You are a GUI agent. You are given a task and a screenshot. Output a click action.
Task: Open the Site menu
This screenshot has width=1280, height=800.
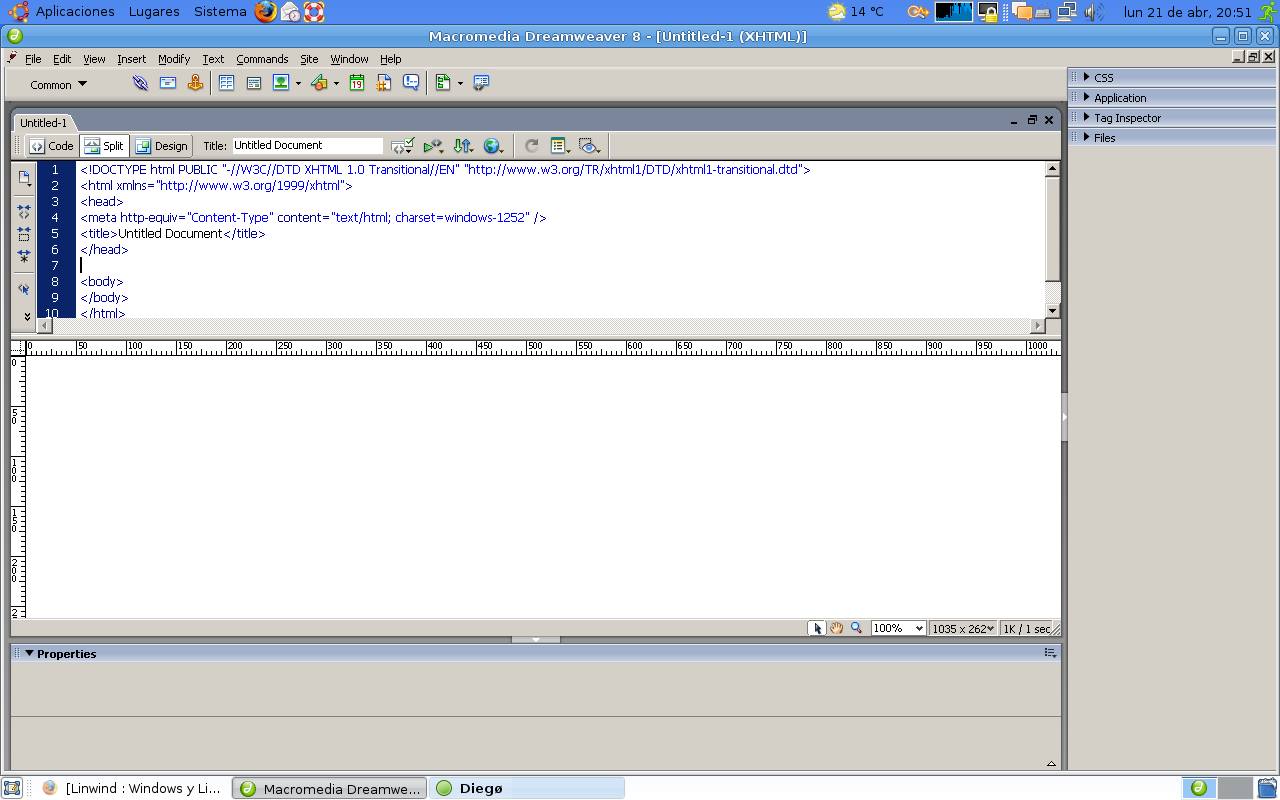[x=309, y=59]
